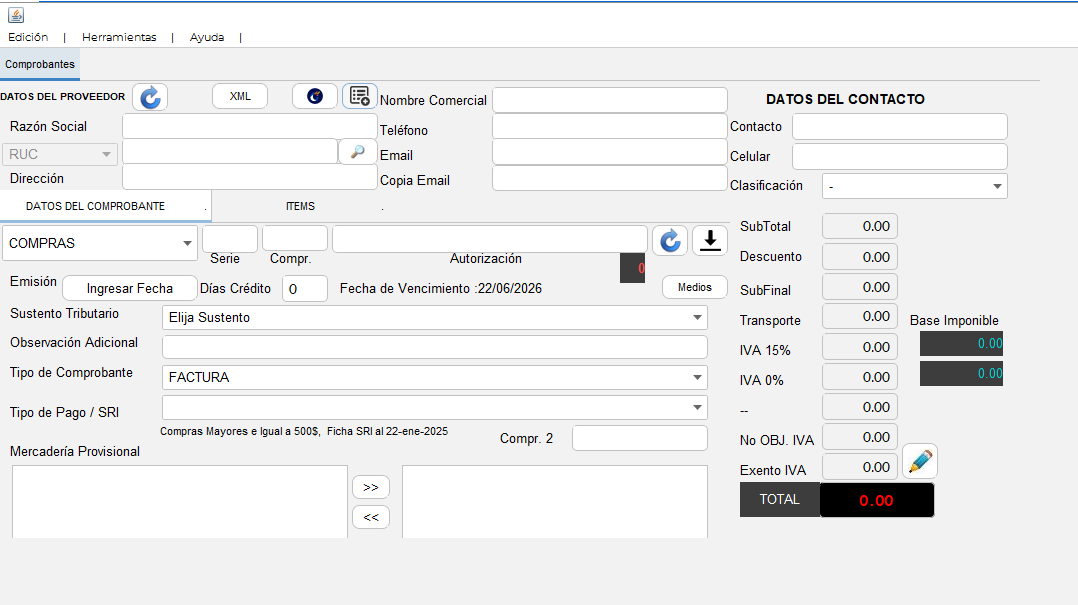Click the move-right >> button
1078x605 pixels.
371,487
